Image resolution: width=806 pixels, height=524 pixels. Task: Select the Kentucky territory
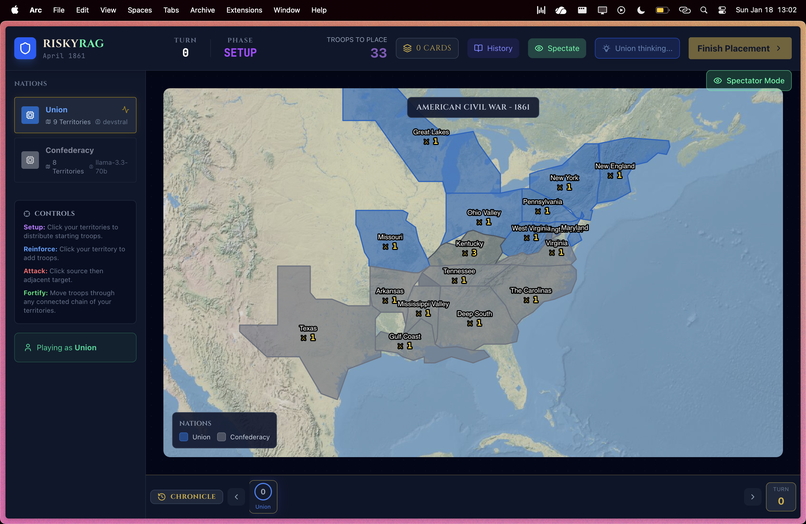click(x=469, y=248)
